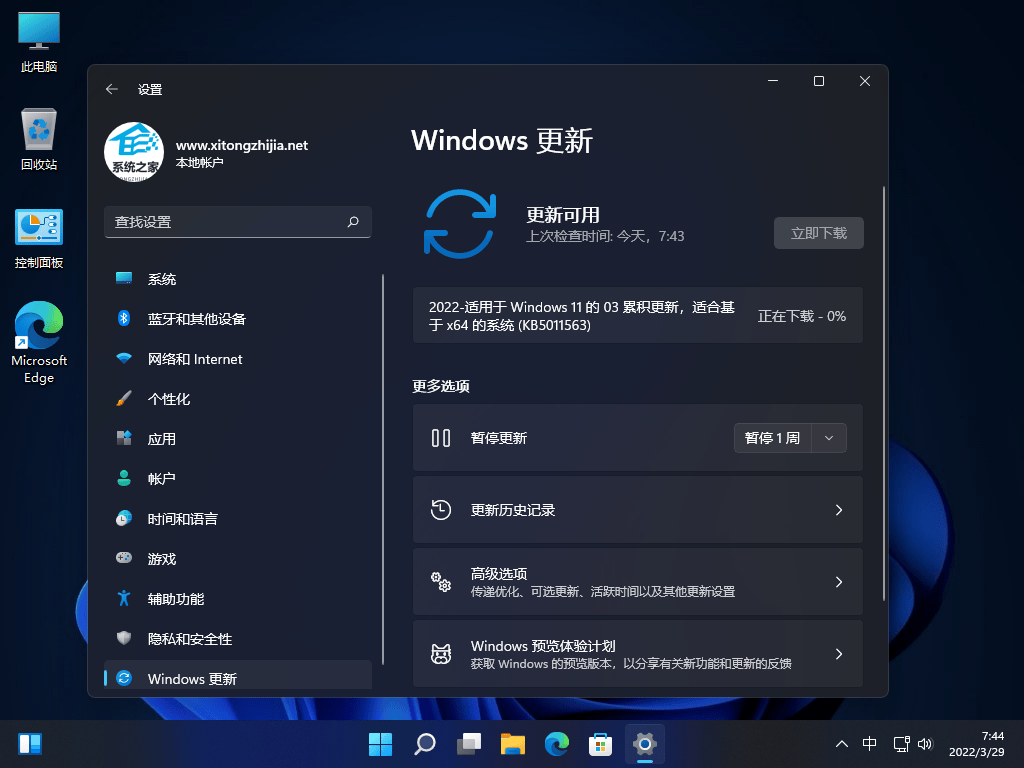Open the 系统 settings section icon

(124, 279)
